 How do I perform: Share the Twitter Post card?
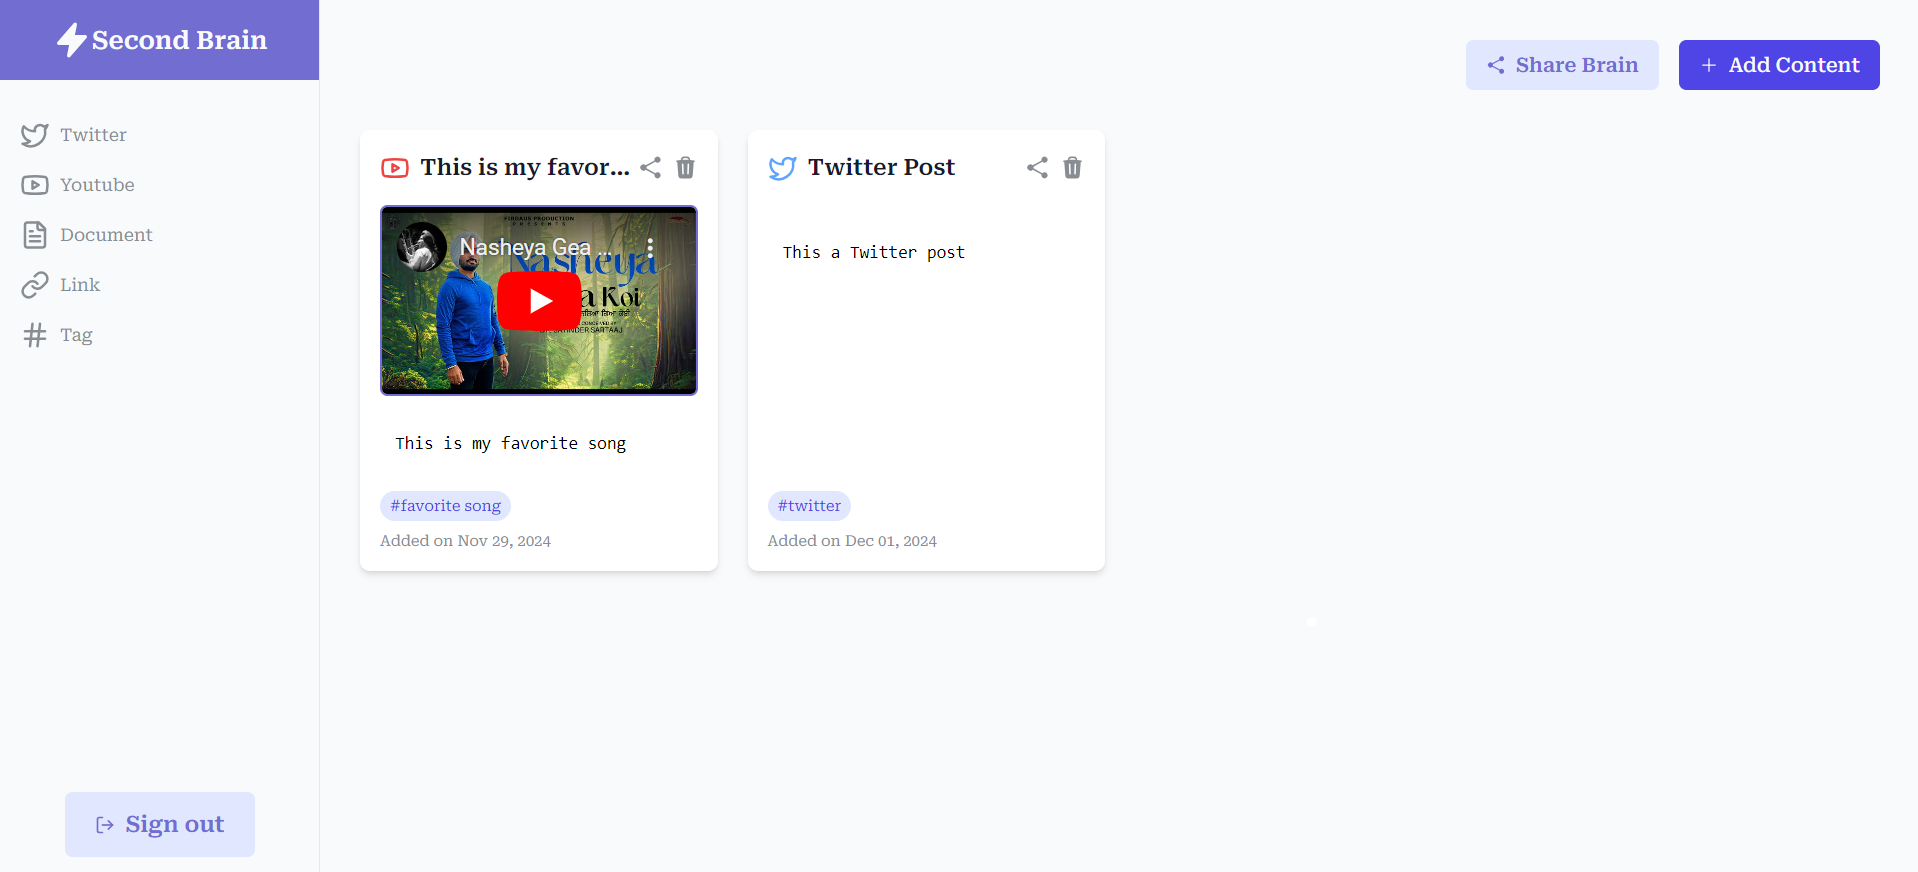1038,167
